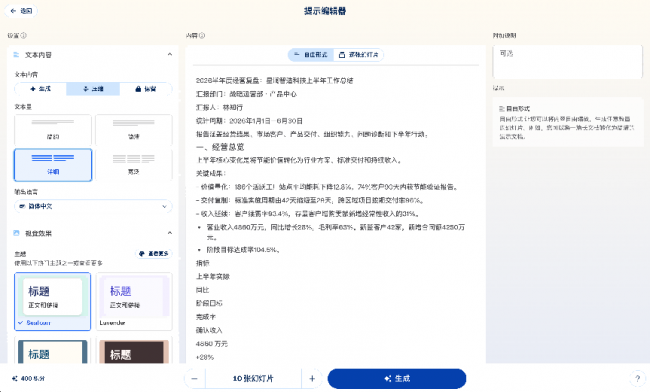650x392 pixels.
Task: Open the 输出语言 dropdown showing 简体中文
Action: pyautogui.click(x=93, y=206)
